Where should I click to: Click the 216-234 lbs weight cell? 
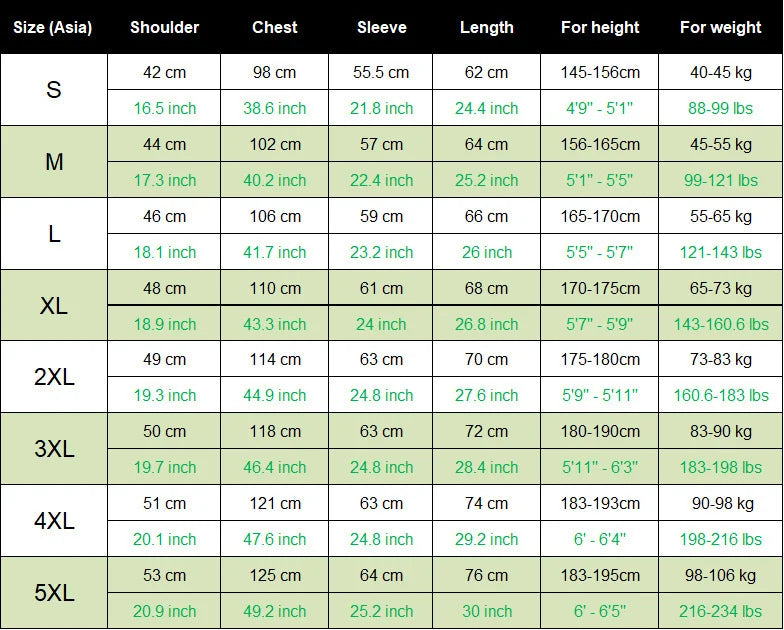(720, 611)
